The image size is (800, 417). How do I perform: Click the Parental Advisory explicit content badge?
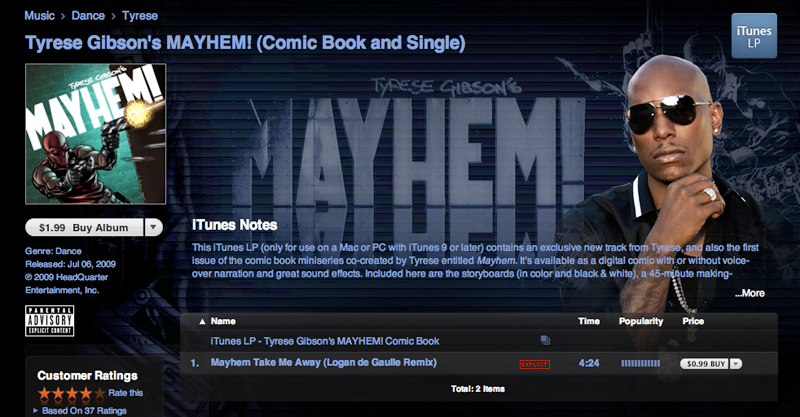tap(49, 321)
